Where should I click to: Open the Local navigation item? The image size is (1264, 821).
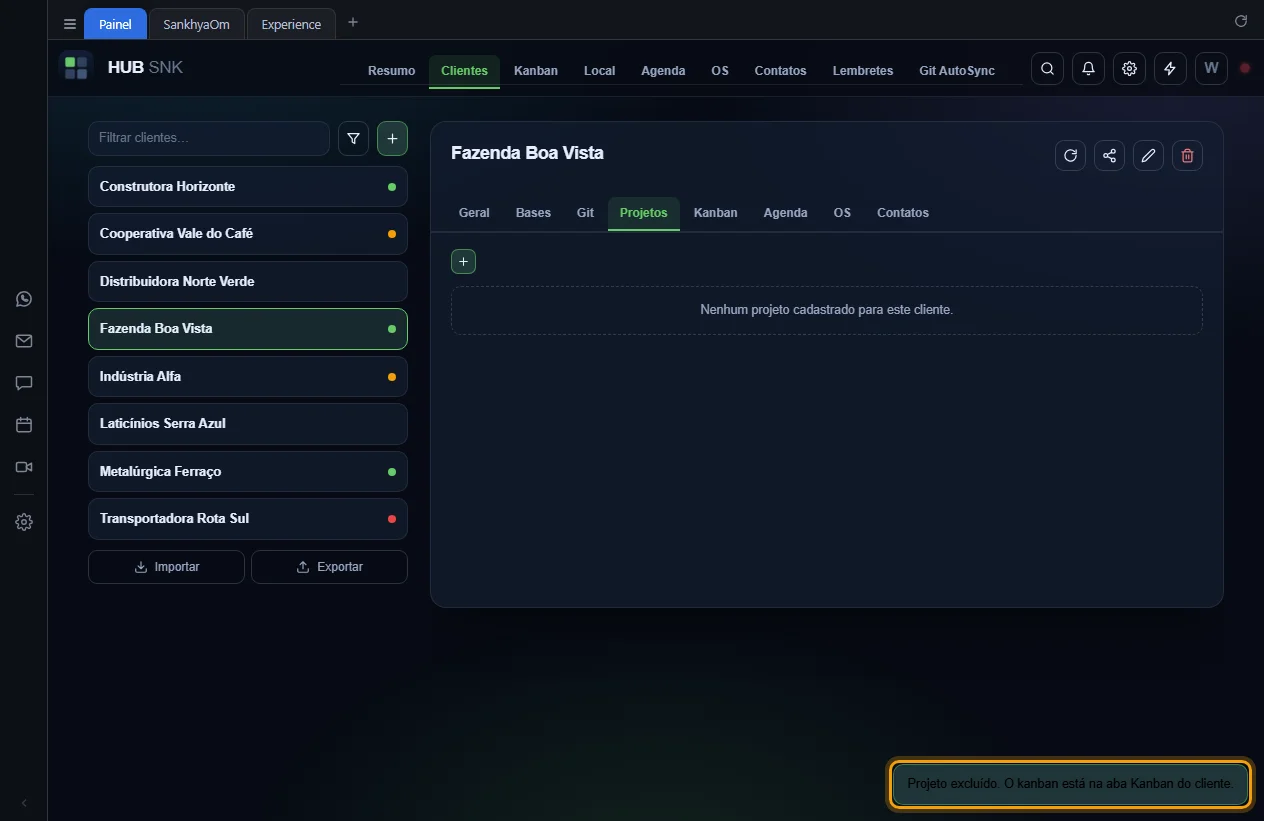point(599,71)
